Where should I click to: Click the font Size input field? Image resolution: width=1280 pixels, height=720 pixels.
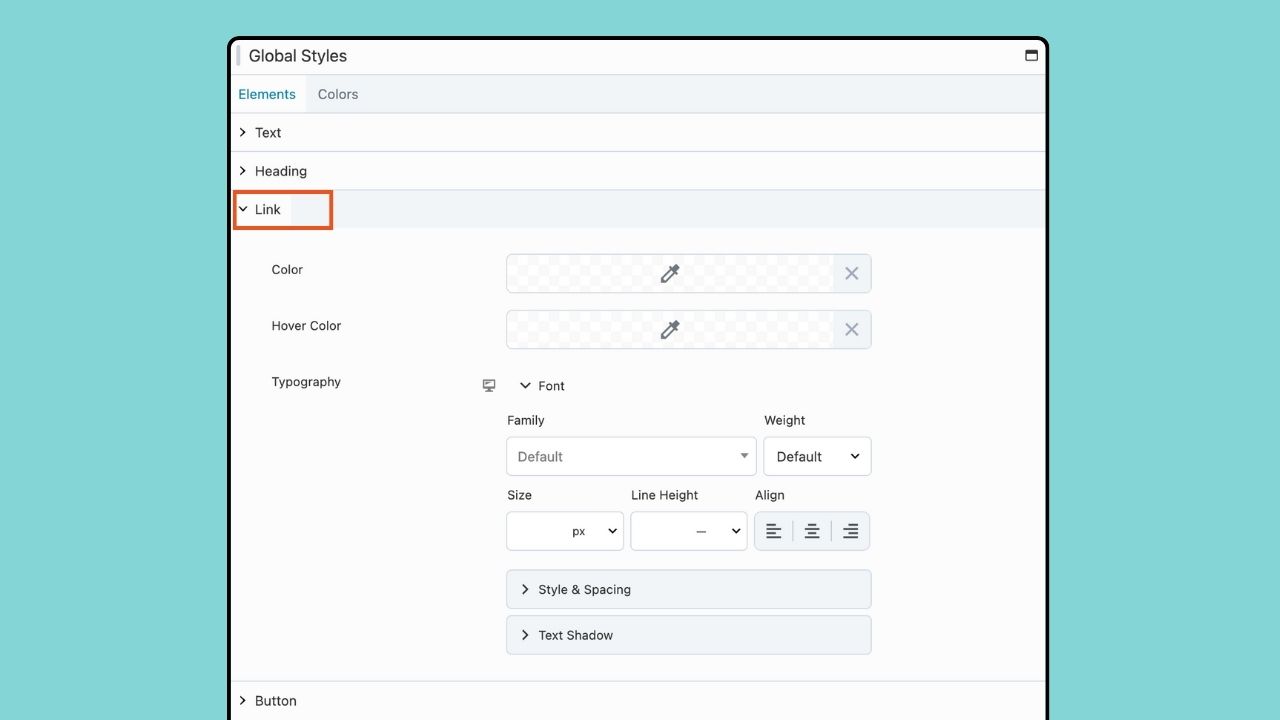[x=537, y=532]
